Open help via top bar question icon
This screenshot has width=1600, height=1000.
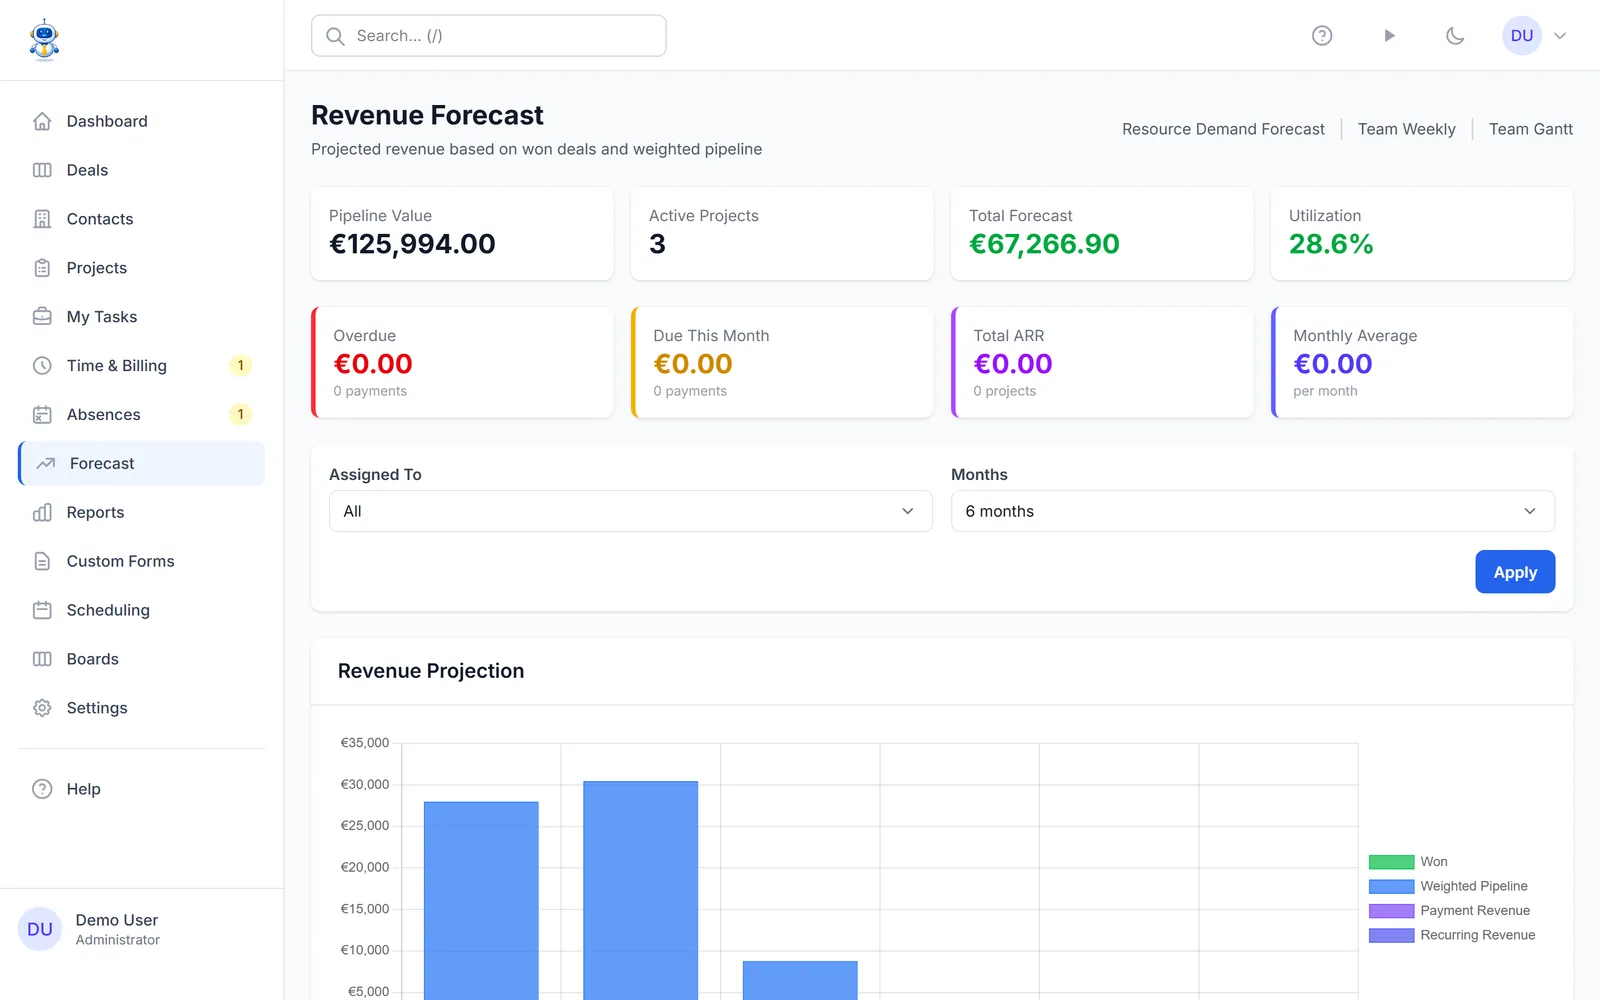coord(1322,36)
